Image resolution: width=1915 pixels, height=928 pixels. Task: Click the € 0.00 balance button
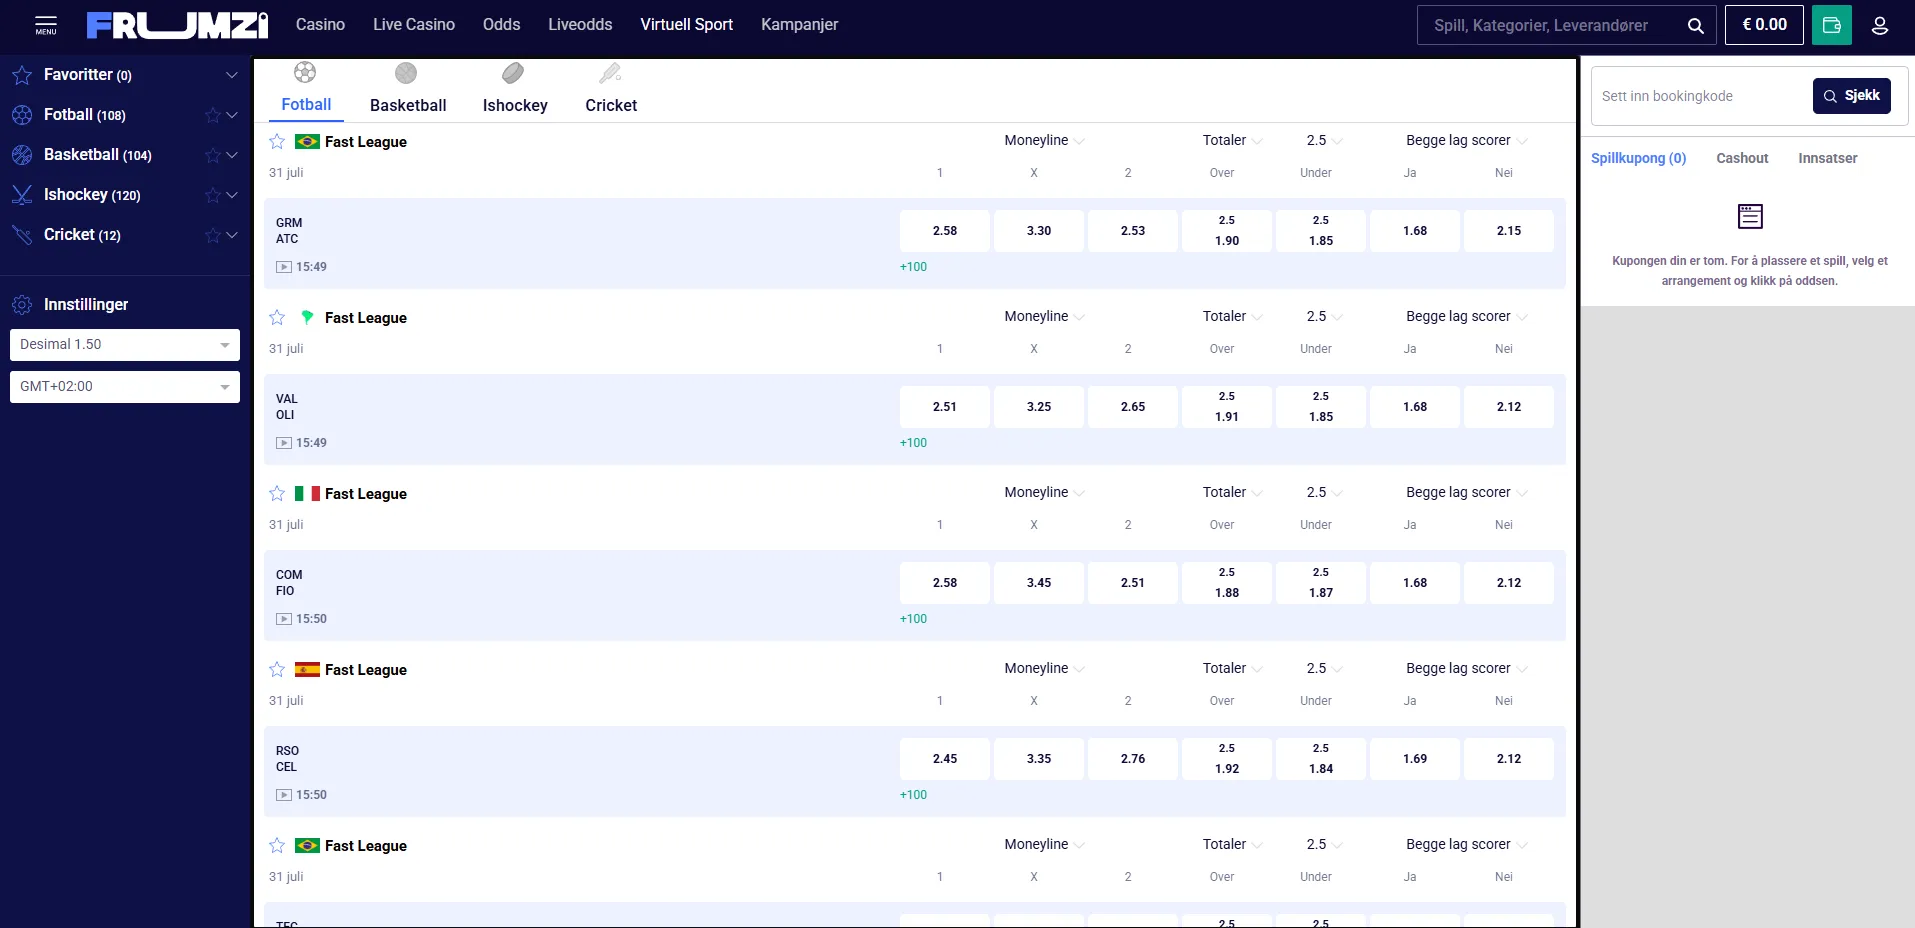(x=1764, y=25)
